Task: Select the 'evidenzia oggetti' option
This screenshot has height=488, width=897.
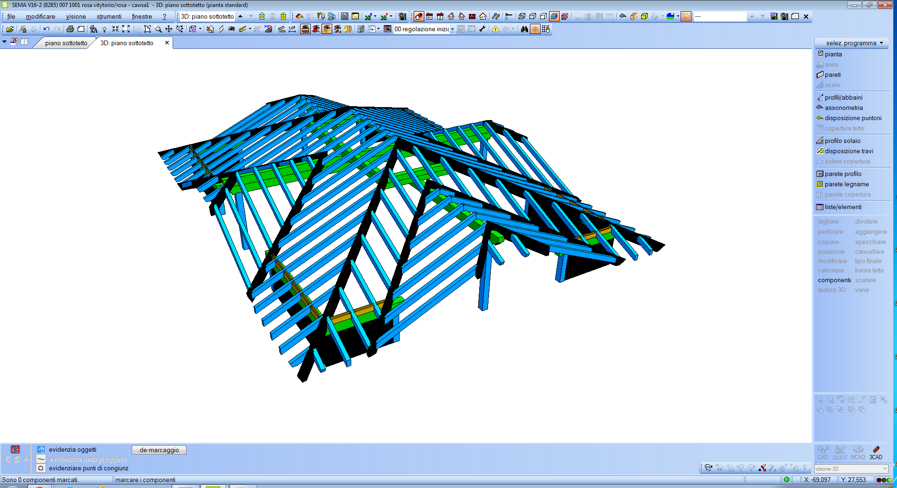Action: tap(72, 450)
